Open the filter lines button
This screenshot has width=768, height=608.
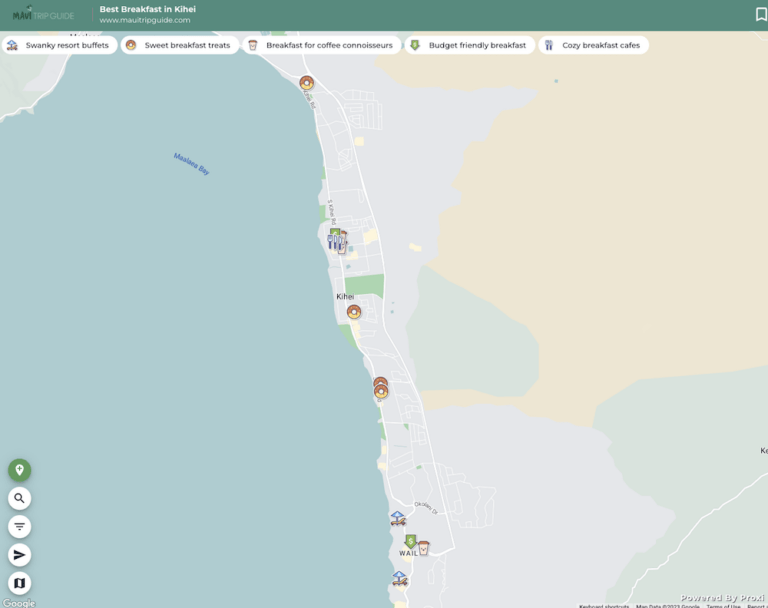[20, 527]
